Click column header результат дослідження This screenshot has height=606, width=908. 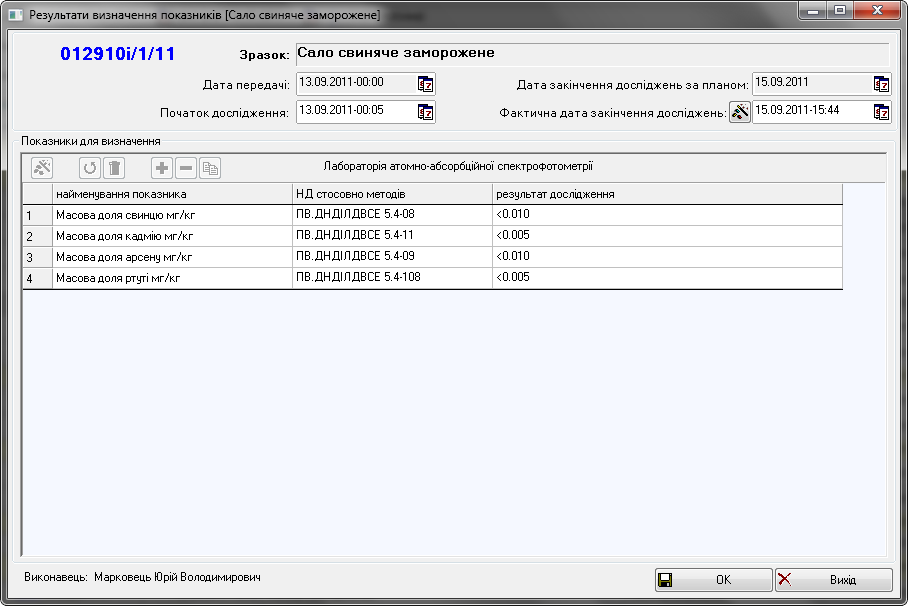667,194
